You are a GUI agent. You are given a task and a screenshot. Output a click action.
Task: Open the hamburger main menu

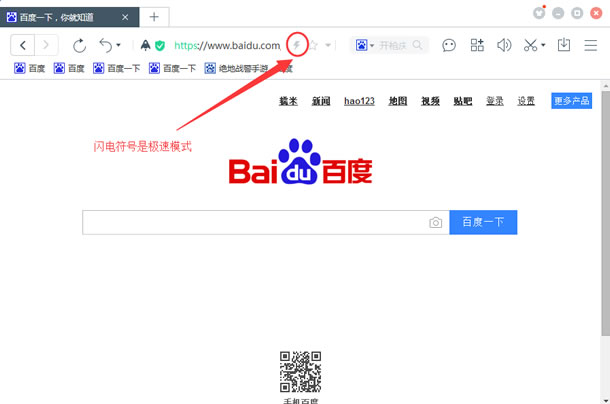pyautogui.click(x=591, y=45)
